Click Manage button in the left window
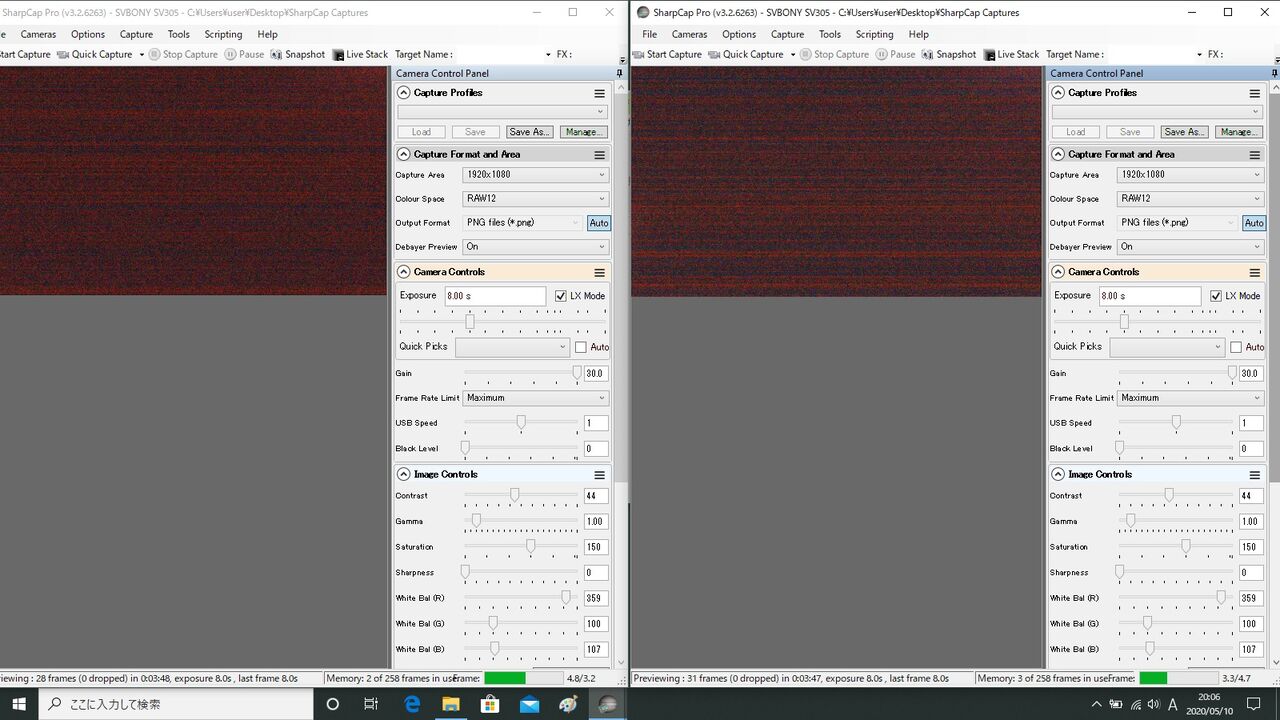The width and height of the screenshot is (1280, 720). (x=583, y=132)
